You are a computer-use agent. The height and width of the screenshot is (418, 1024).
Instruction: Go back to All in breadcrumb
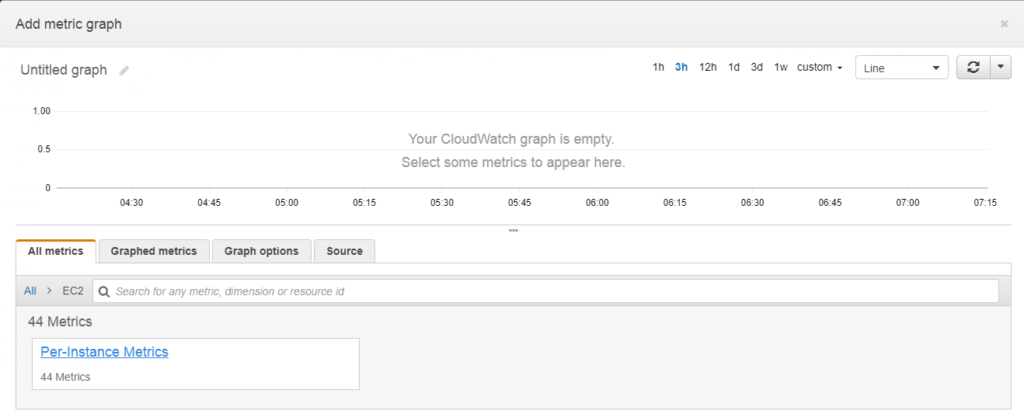point(30,291)
